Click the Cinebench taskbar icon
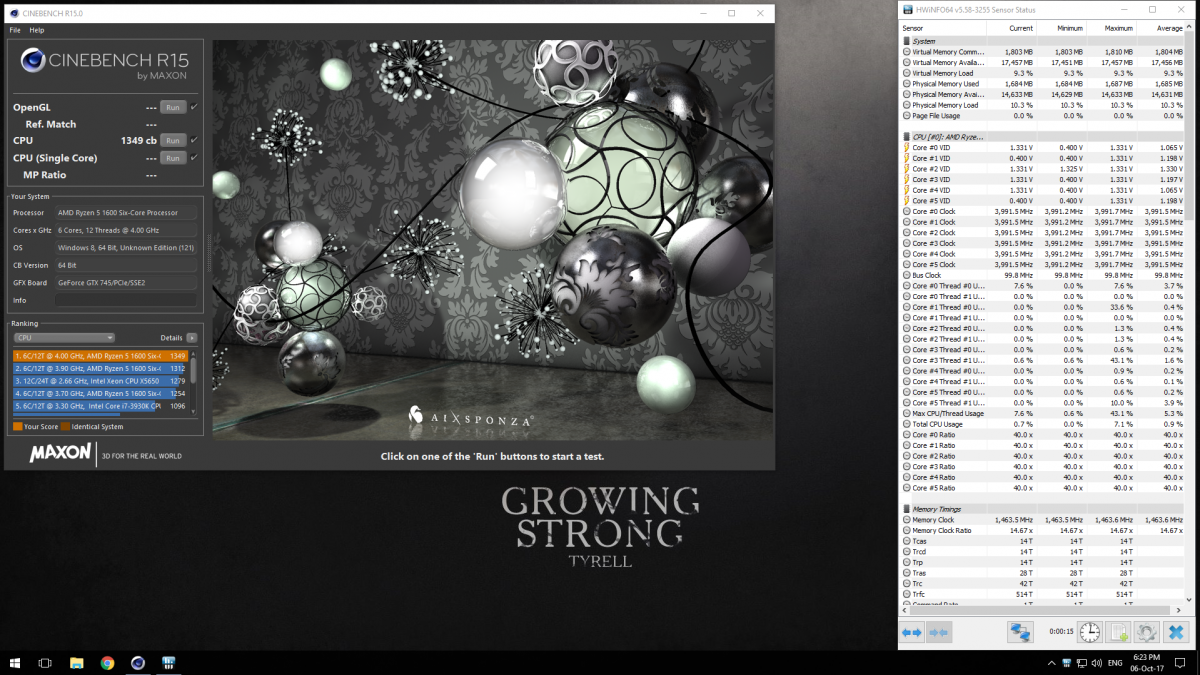 [x=138, y=662]
